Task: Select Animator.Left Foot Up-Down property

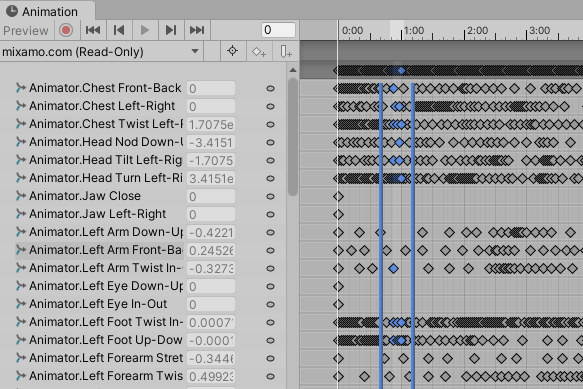Action: pyautogui.click(x=106, y=340)
